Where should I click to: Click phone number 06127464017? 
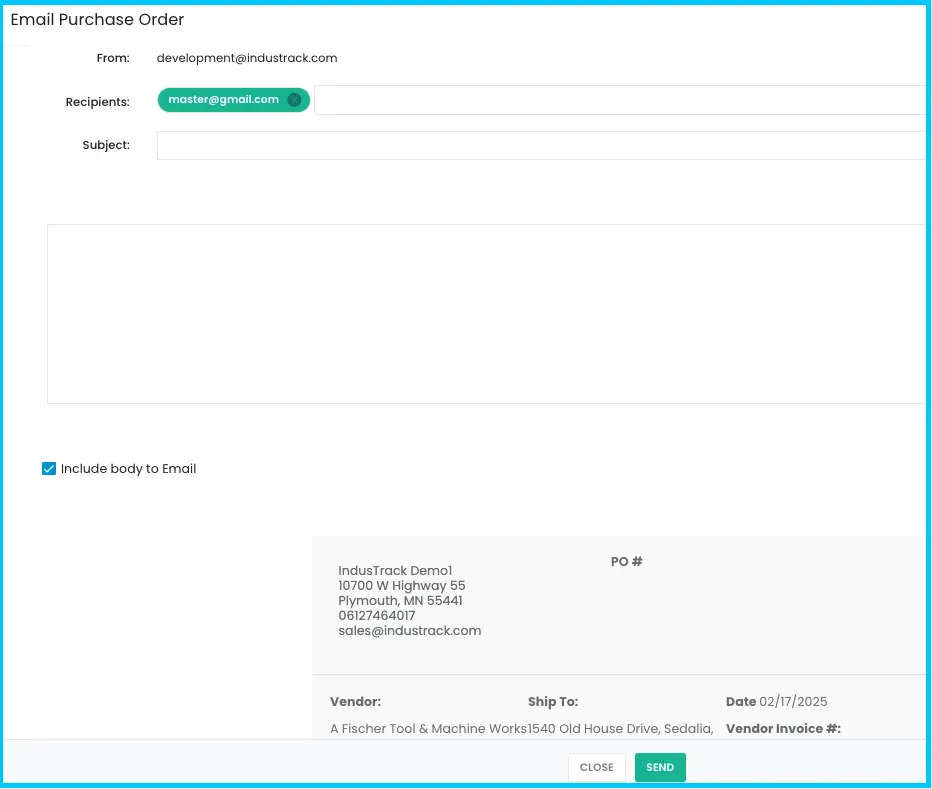click(x=377, y=615)
